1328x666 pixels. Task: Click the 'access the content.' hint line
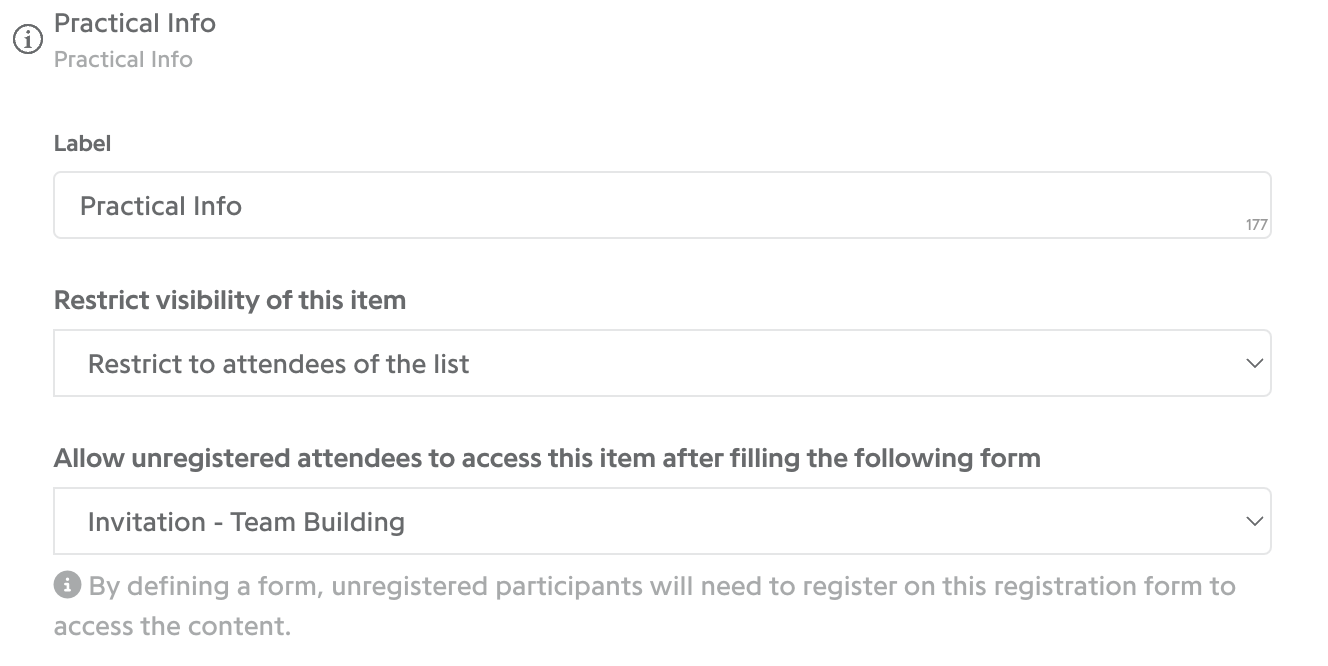pos(172,627)
